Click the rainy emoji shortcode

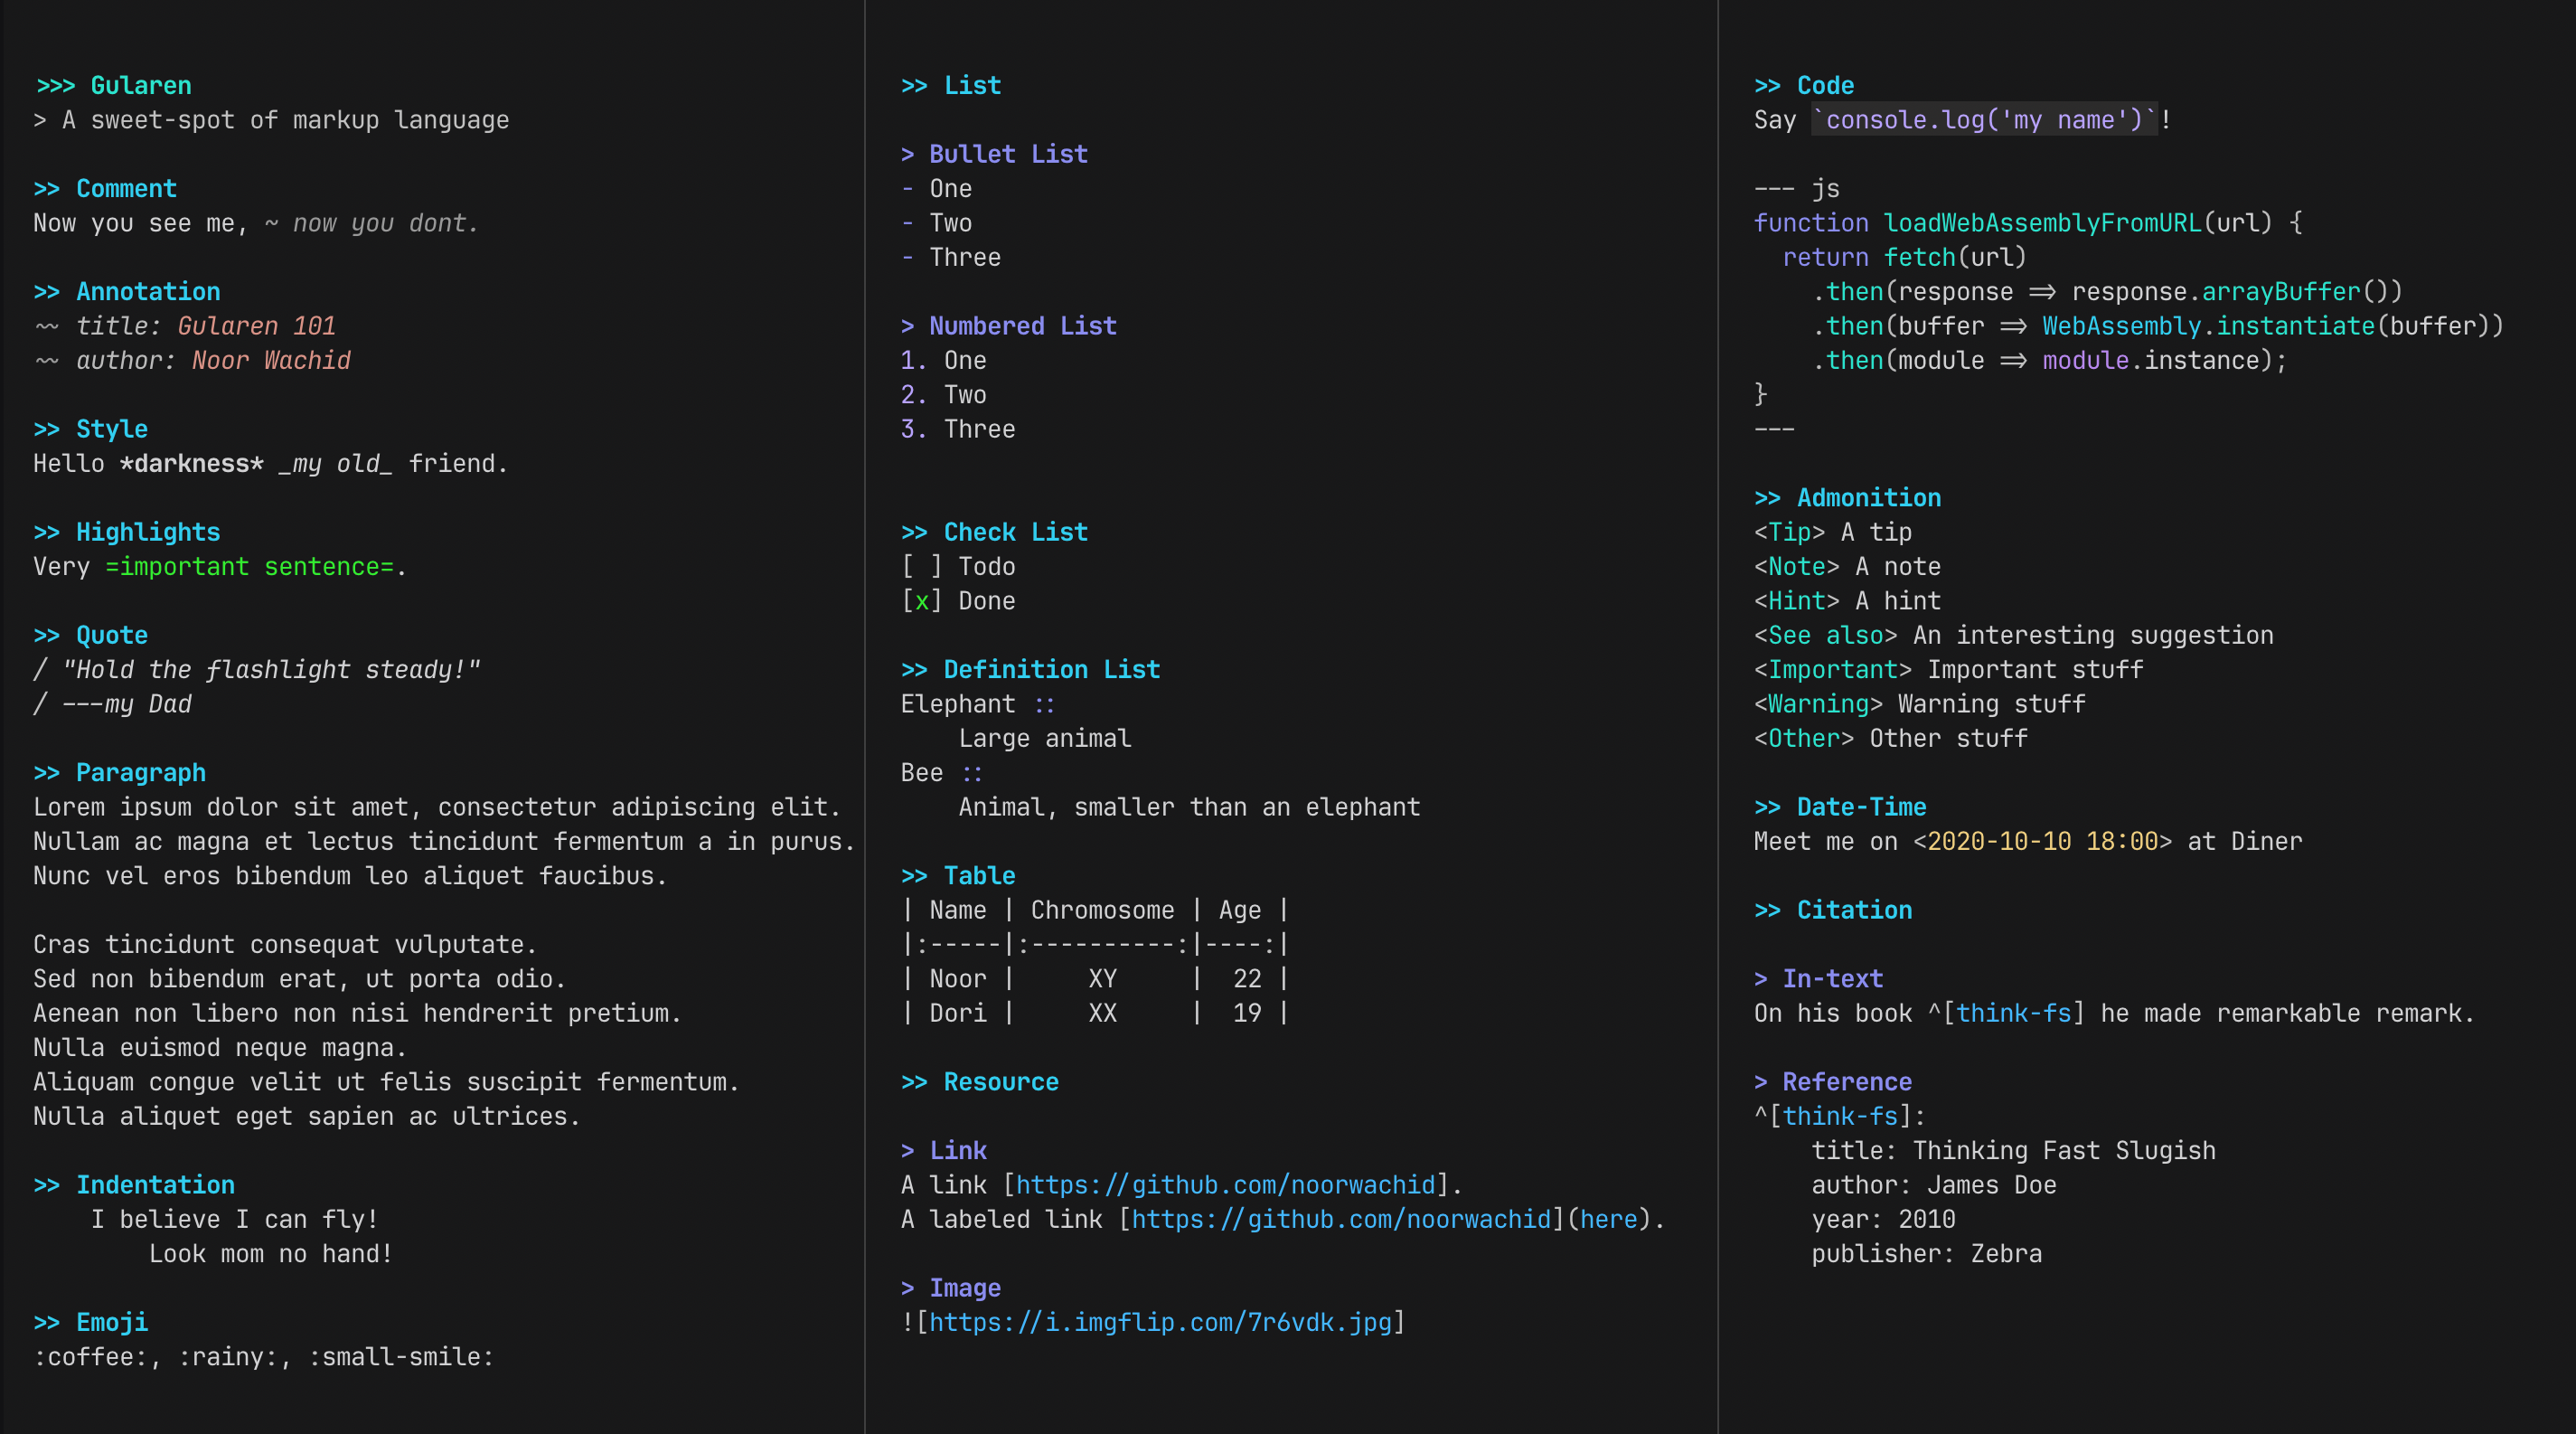[228, 1357]
